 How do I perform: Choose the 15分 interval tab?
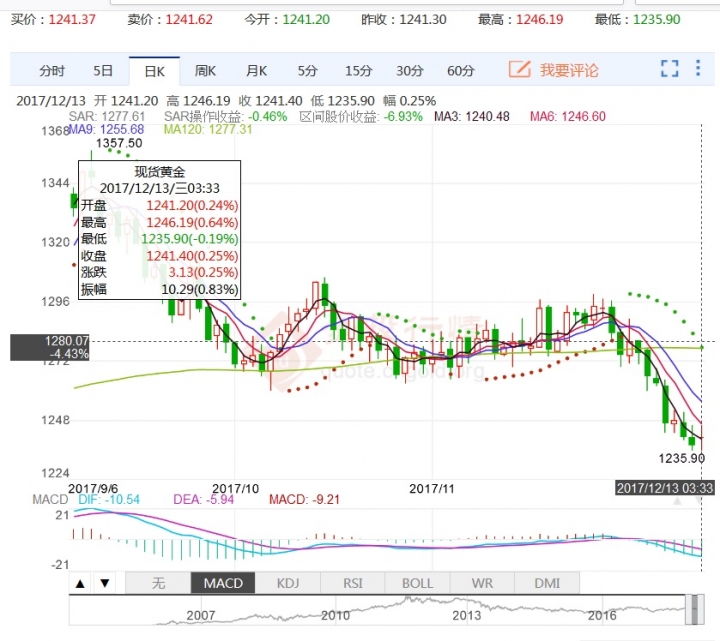(x=358, y=70)
